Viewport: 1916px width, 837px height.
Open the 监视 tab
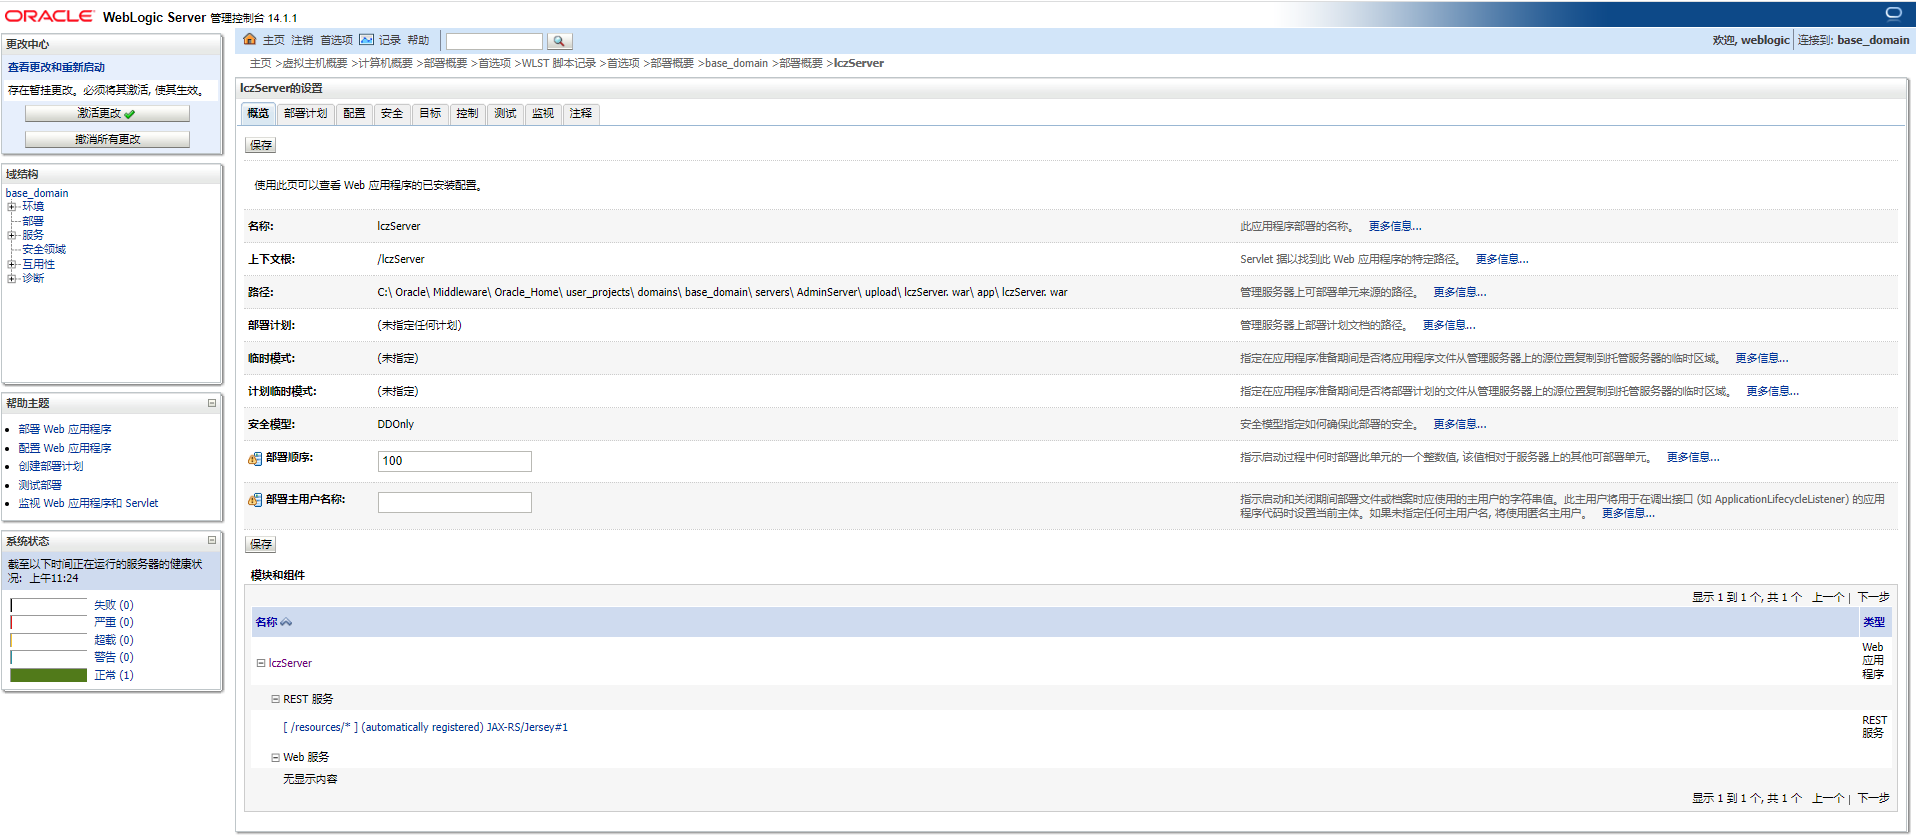(x=542, y=114)
